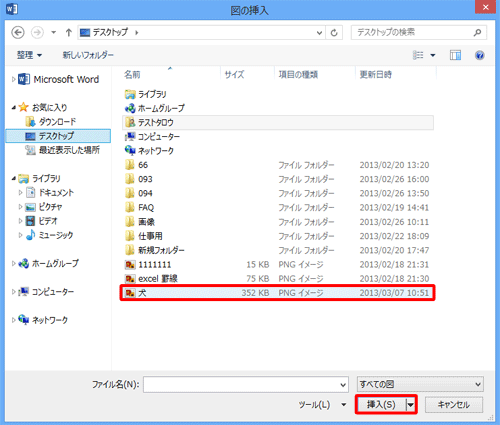Click デスクトップ in the address bar
Screen dimensions: 500x425
coord(110,32)
